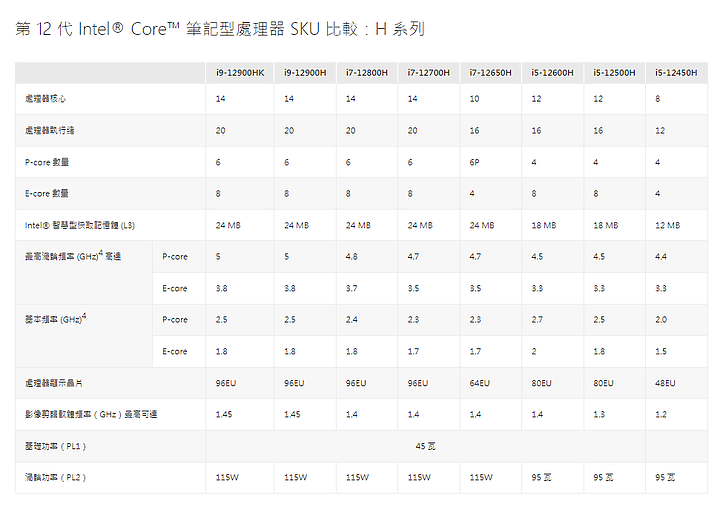Image resolution: width=720 pixels, height=507 pixels.
Task: Select the i9-12900H column header
Action: coord(305,73)
